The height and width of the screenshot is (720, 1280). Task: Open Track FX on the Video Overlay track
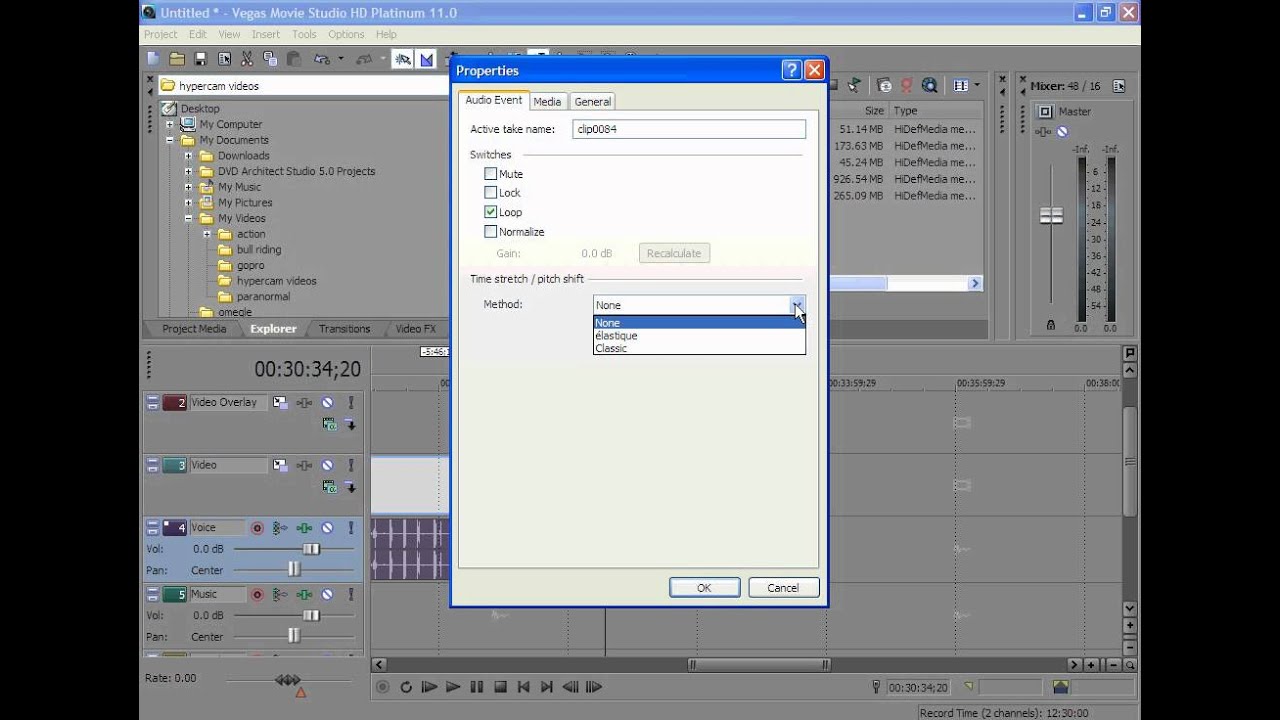pos(303,403)
